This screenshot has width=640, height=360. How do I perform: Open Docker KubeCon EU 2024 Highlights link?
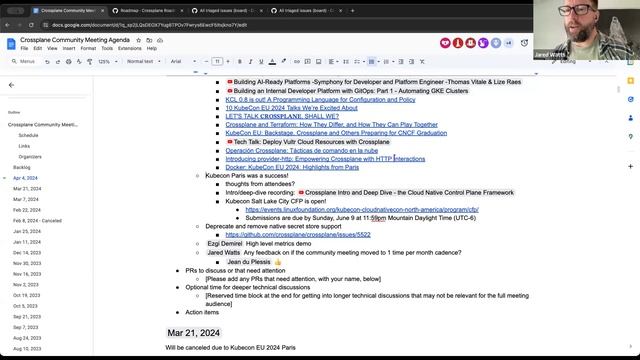click(292, 167)
